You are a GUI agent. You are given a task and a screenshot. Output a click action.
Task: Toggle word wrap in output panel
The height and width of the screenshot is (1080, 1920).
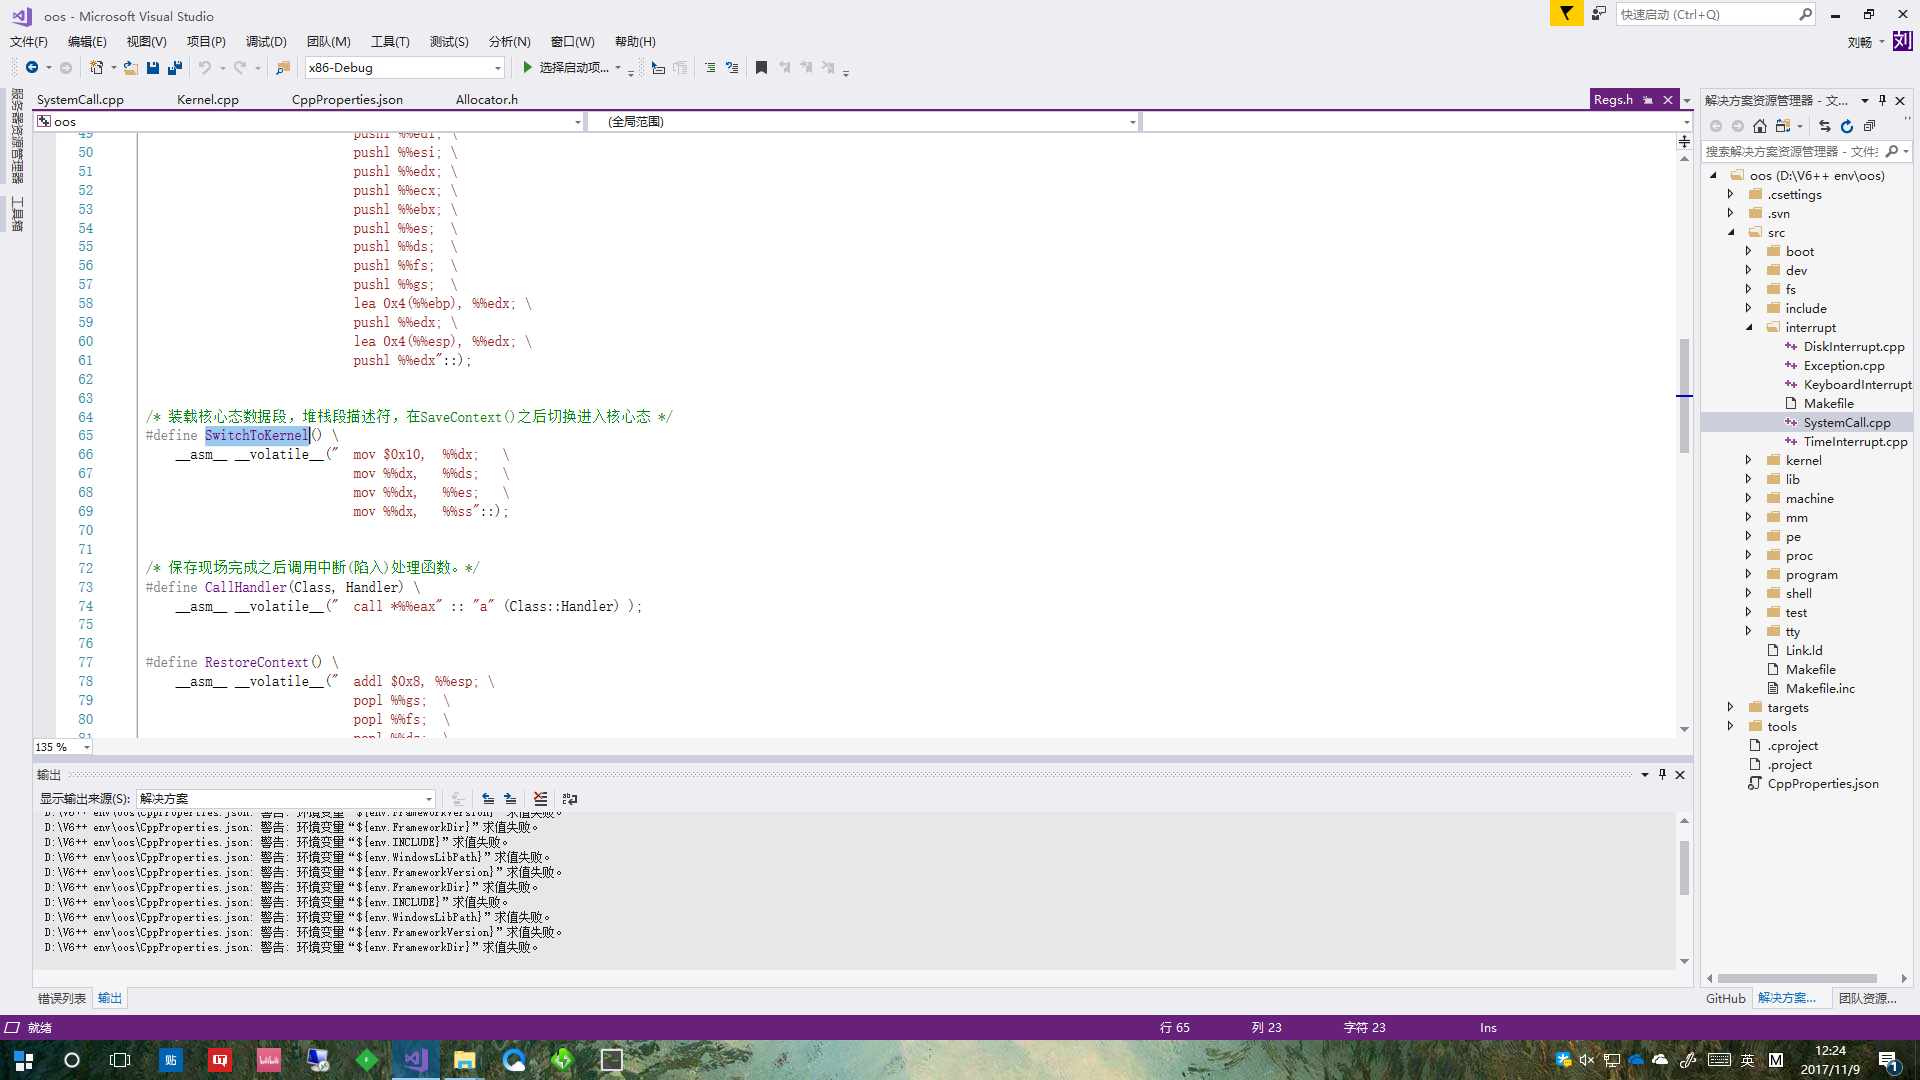point(570,799)
